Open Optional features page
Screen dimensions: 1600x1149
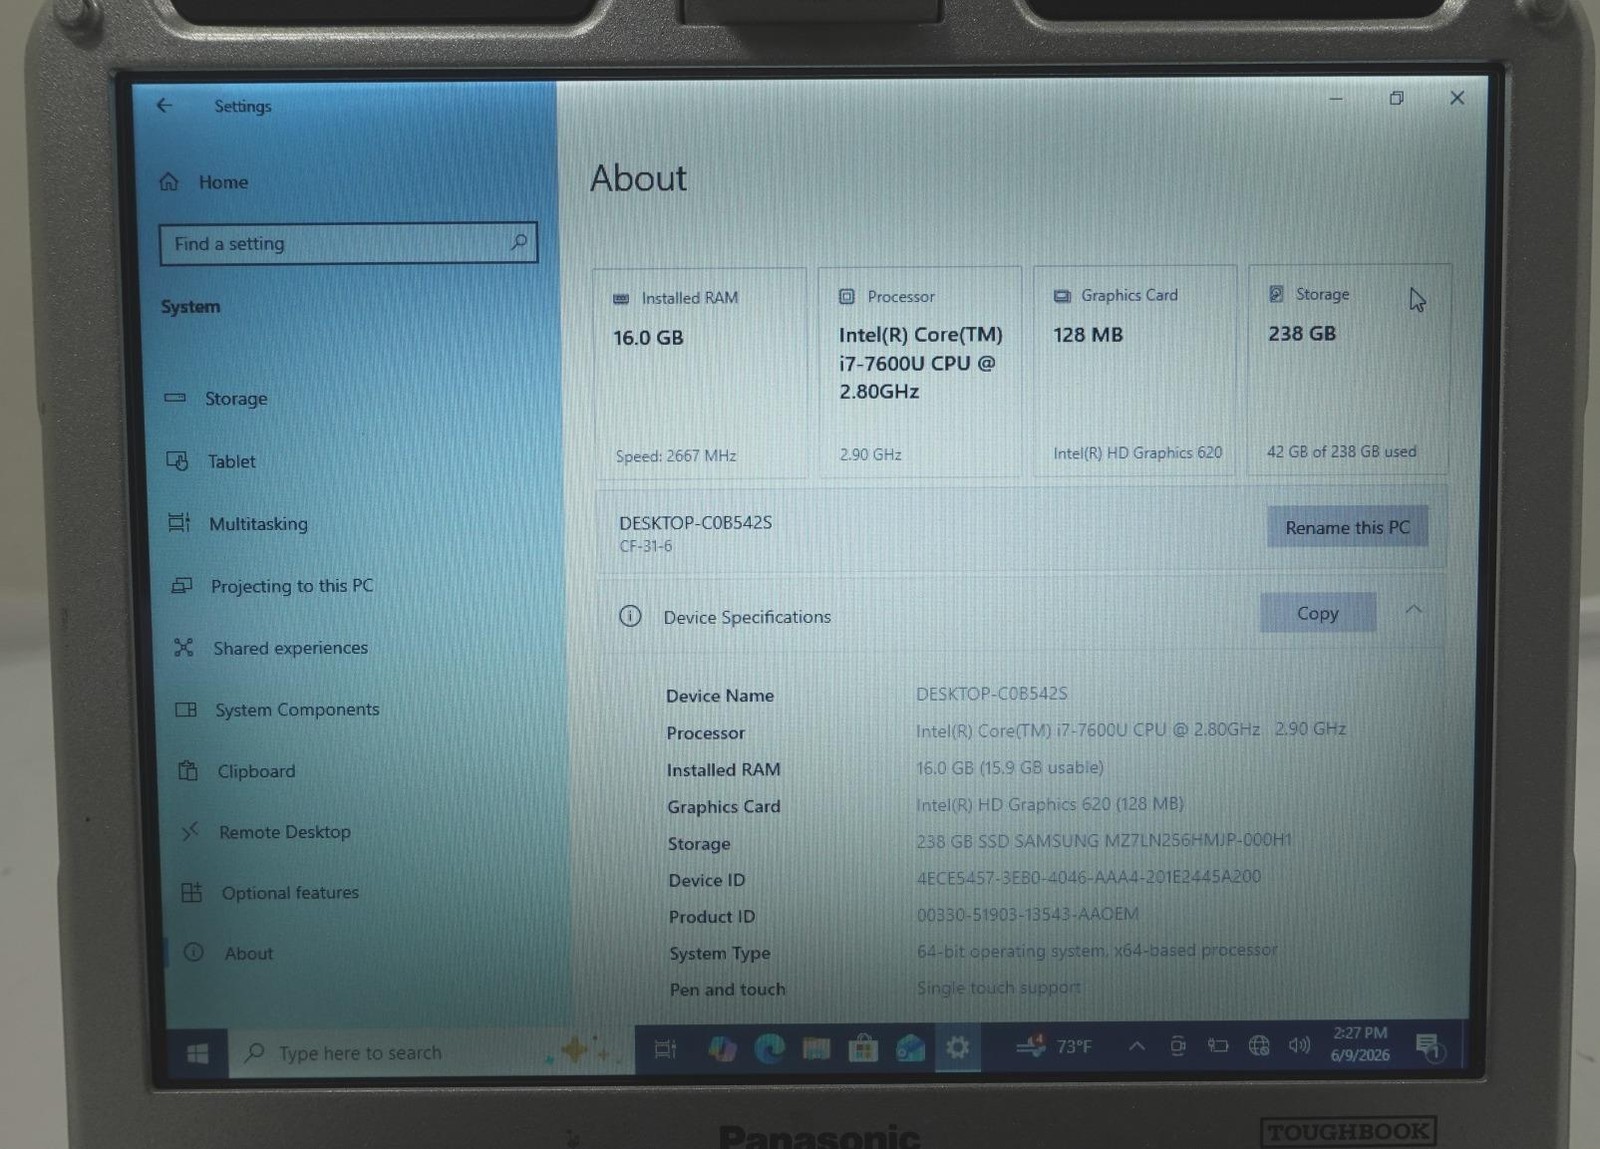point(289,892)
